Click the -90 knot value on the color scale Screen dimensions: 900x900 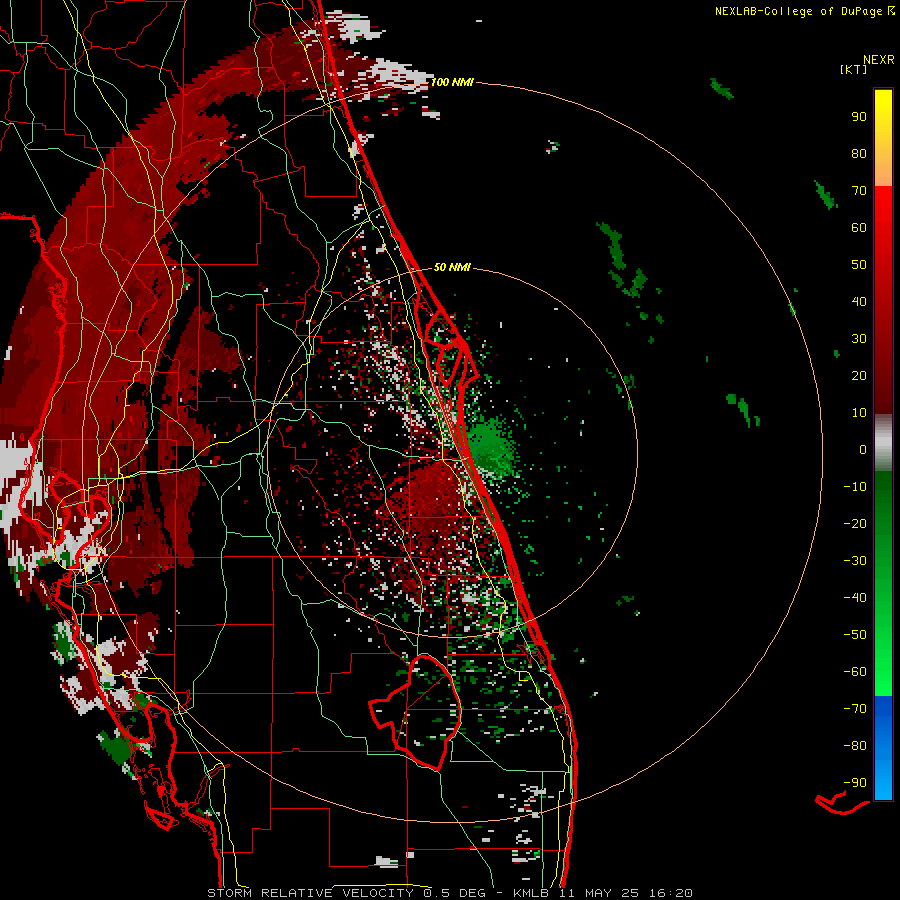pyautogui.click(x=855, y=783)
